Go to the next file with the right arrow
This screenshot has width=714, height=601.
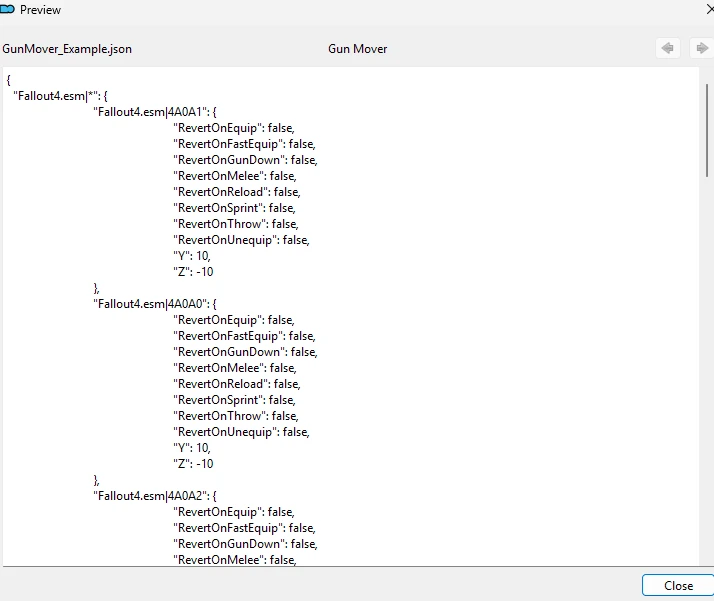(x=702, y=48)
